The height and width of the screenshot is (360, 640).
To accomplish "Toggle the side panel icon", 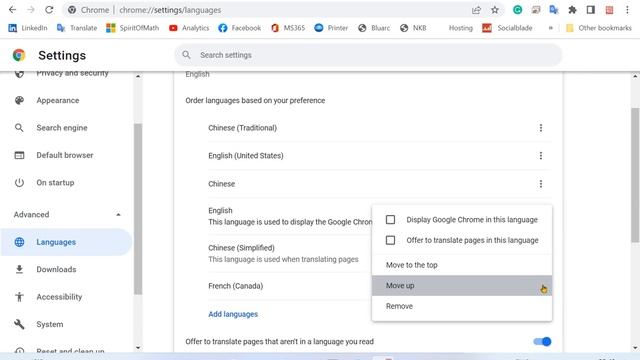I will pyautogui.click(x=591, y=10).
